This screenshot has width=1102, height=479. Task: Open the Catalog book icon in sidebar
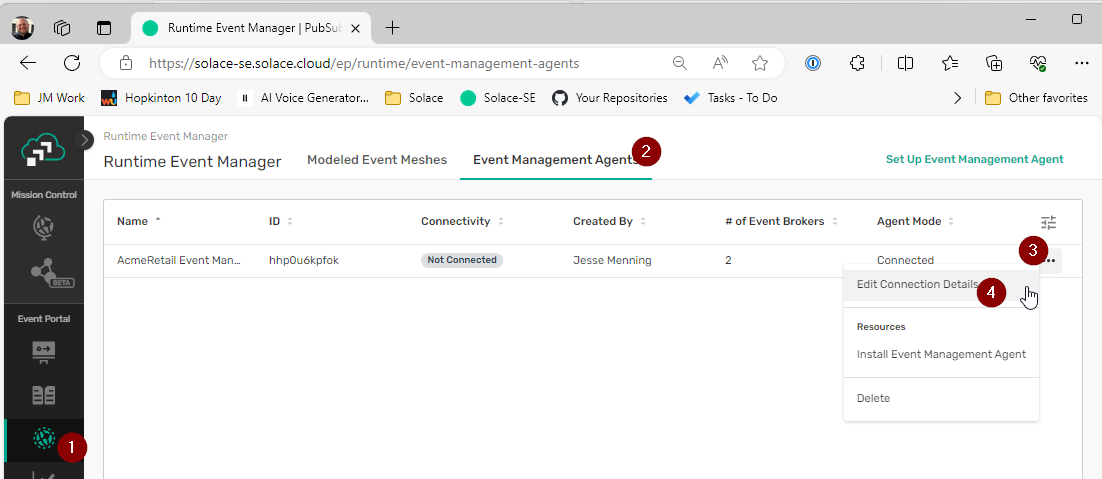pyautogui.click(x=43, y=395)
